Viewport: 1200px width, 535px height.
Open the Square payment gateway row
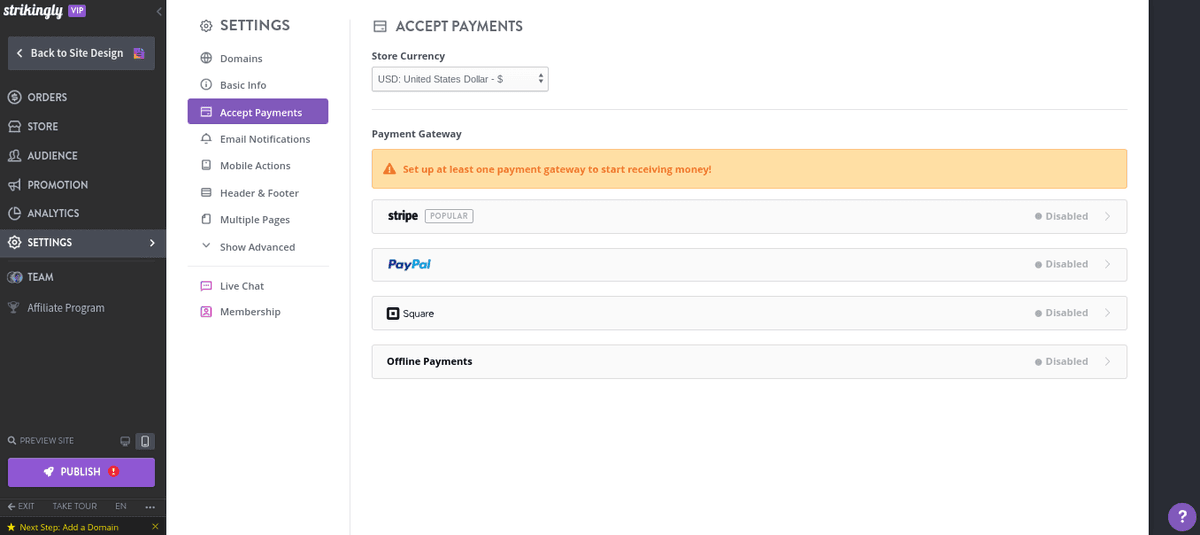click(748, 313)
